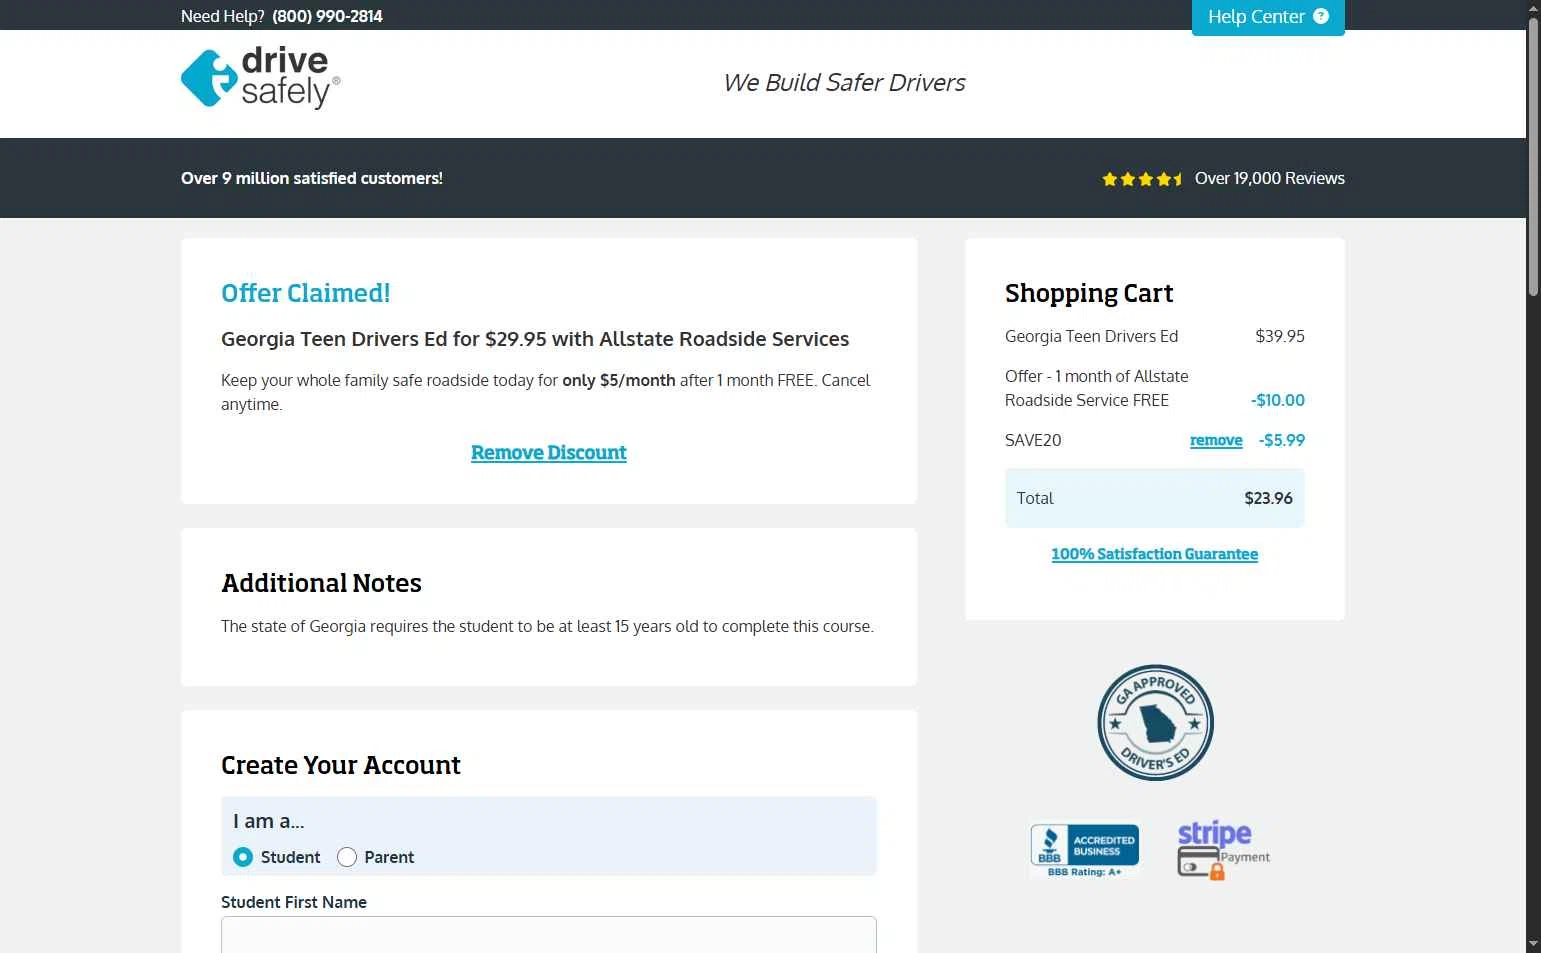Click the Stripe Payment badge
1541x953 pixels.
pos(1222,850)
